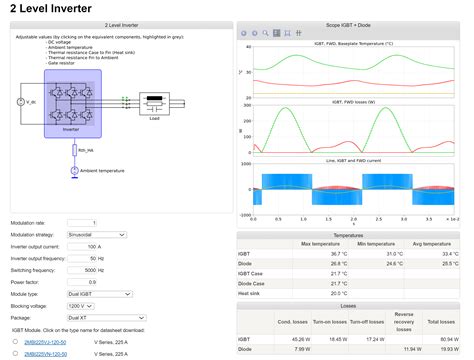Activate the magnifier zoom tool in scope
The image size is (474, 360).
coord(265,33)
